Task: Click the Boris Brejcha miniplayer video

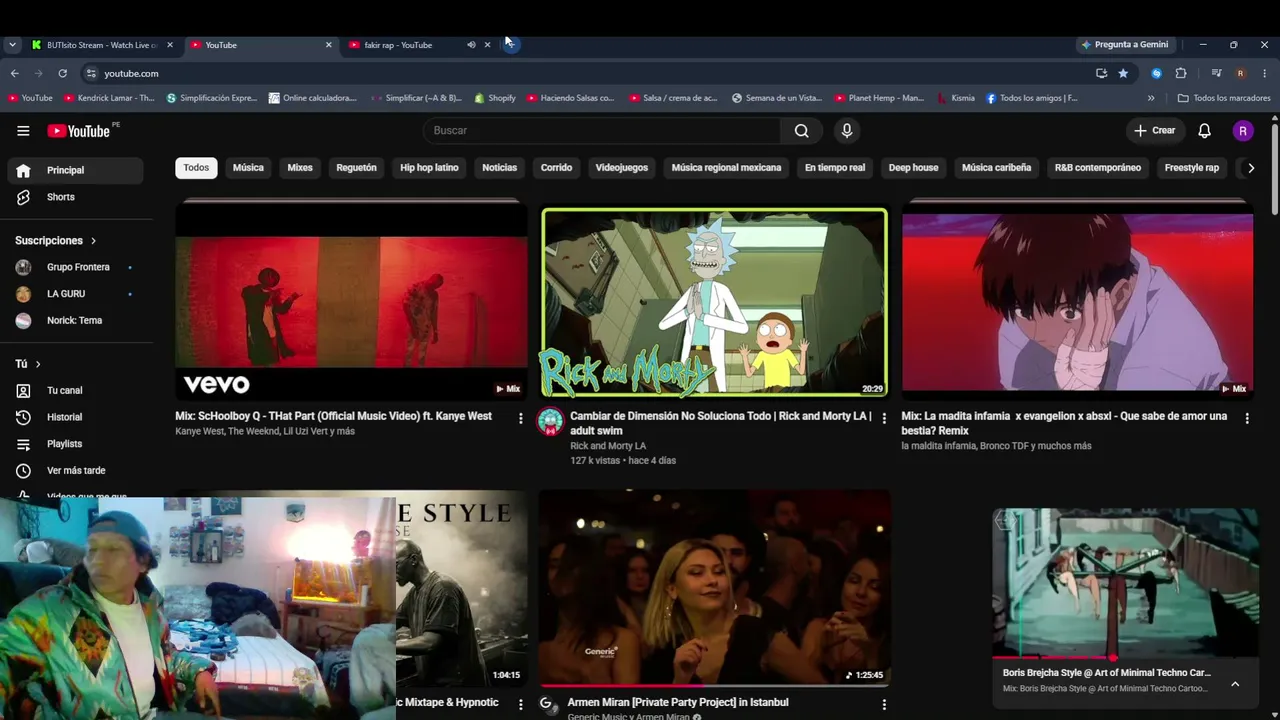Action: [1125, 582]
